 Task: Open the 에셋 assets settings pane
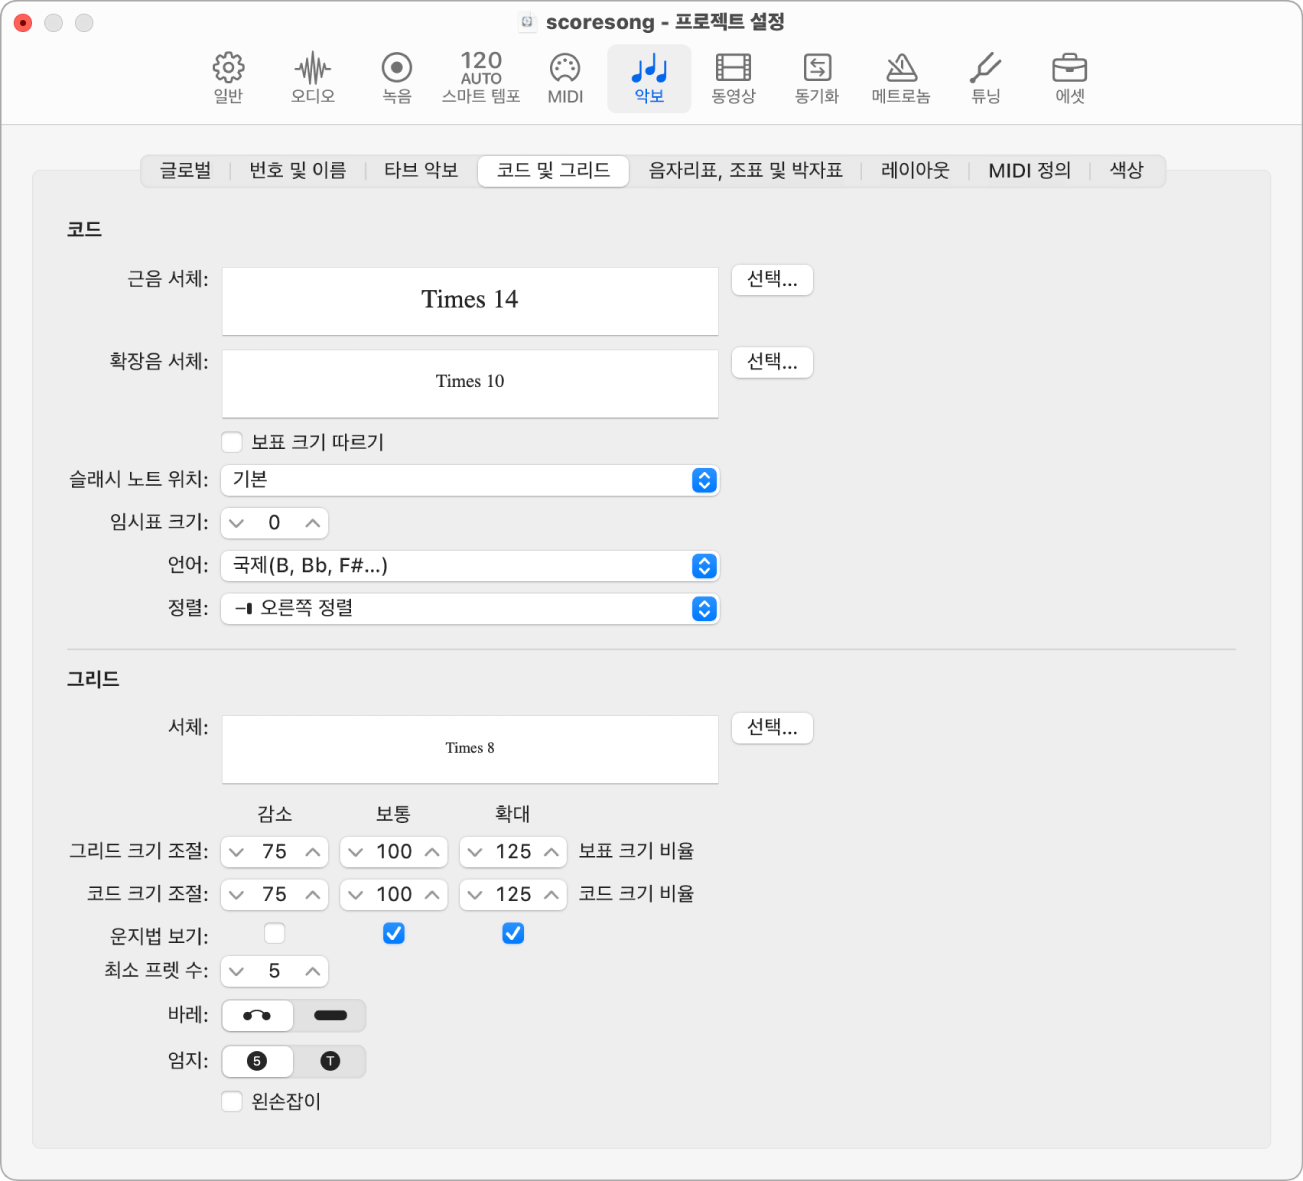point(1069,78)
